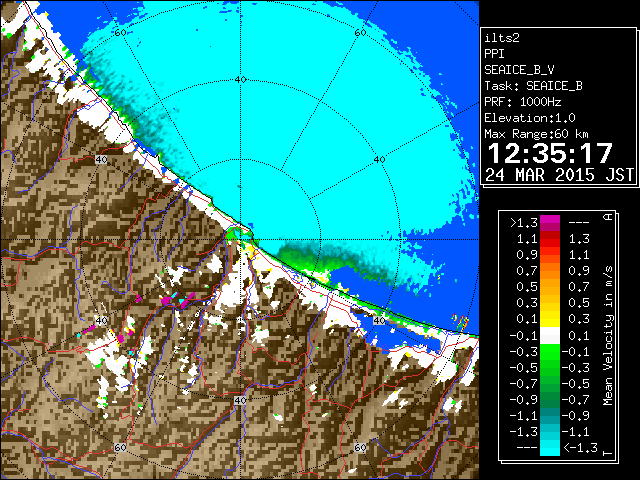Click the 'PRF: 1000Hz' text
The image size is (640, 480).
[523, 102]
